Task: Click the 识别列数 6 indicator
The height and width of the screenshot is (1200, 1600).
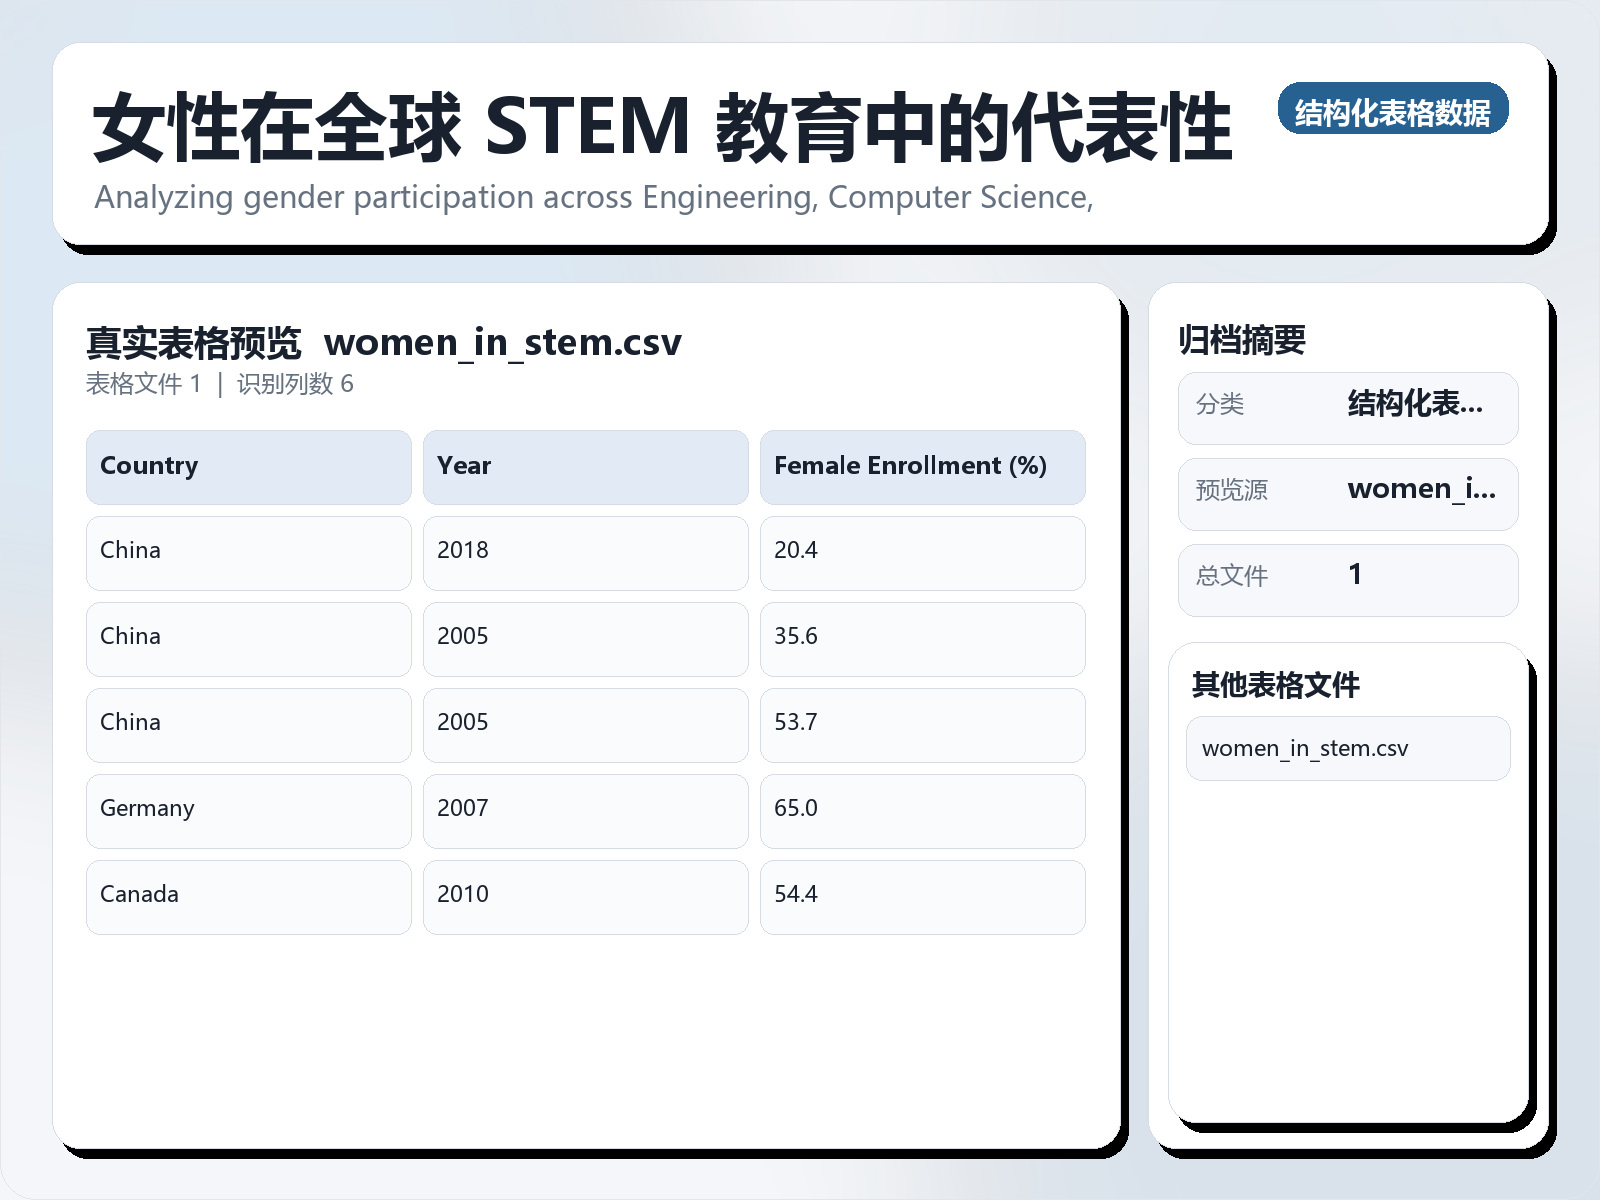Action: (294, 384)
